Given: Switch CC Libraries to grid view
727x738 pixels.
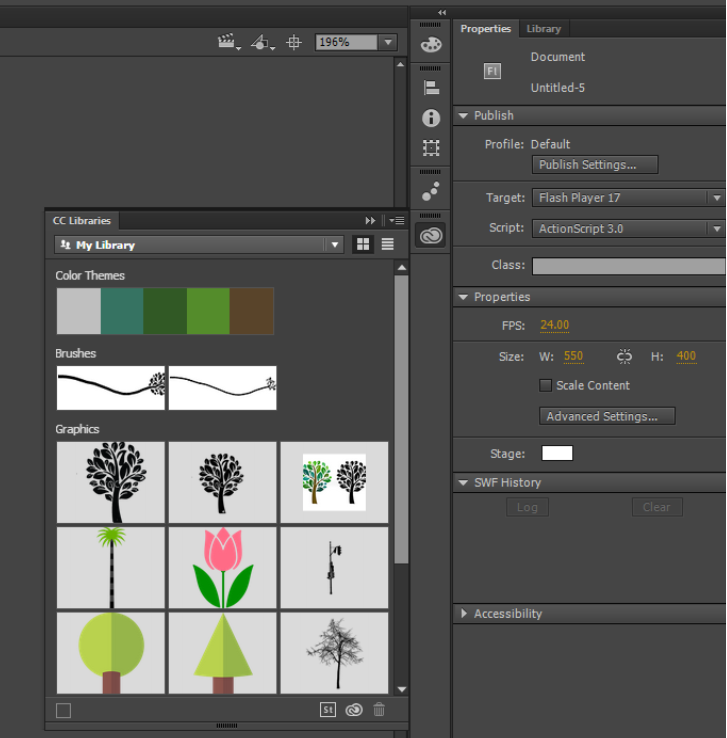Looking at the screenshot, I should point(363,244).
